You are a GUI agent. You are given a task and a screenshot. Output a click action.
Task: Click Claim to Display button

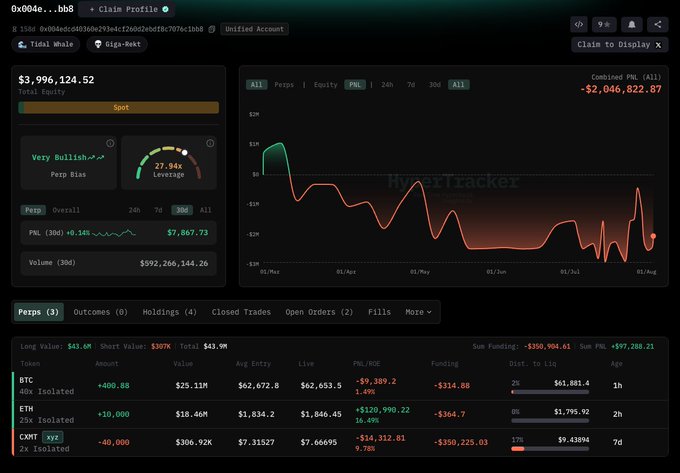coord(619,45)
